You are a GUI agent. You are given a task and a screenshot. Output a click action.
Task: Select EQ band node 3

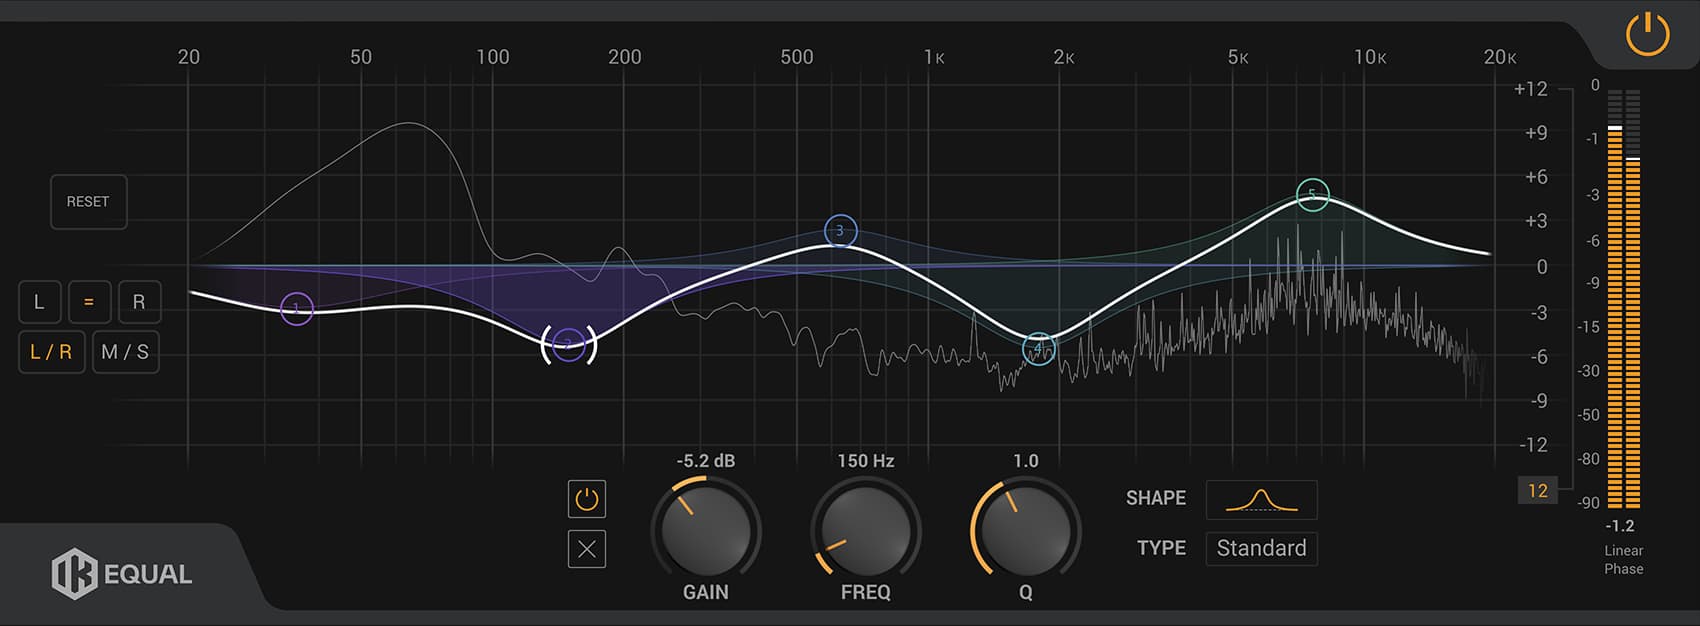pyautogui.click(x=840, y=231)
